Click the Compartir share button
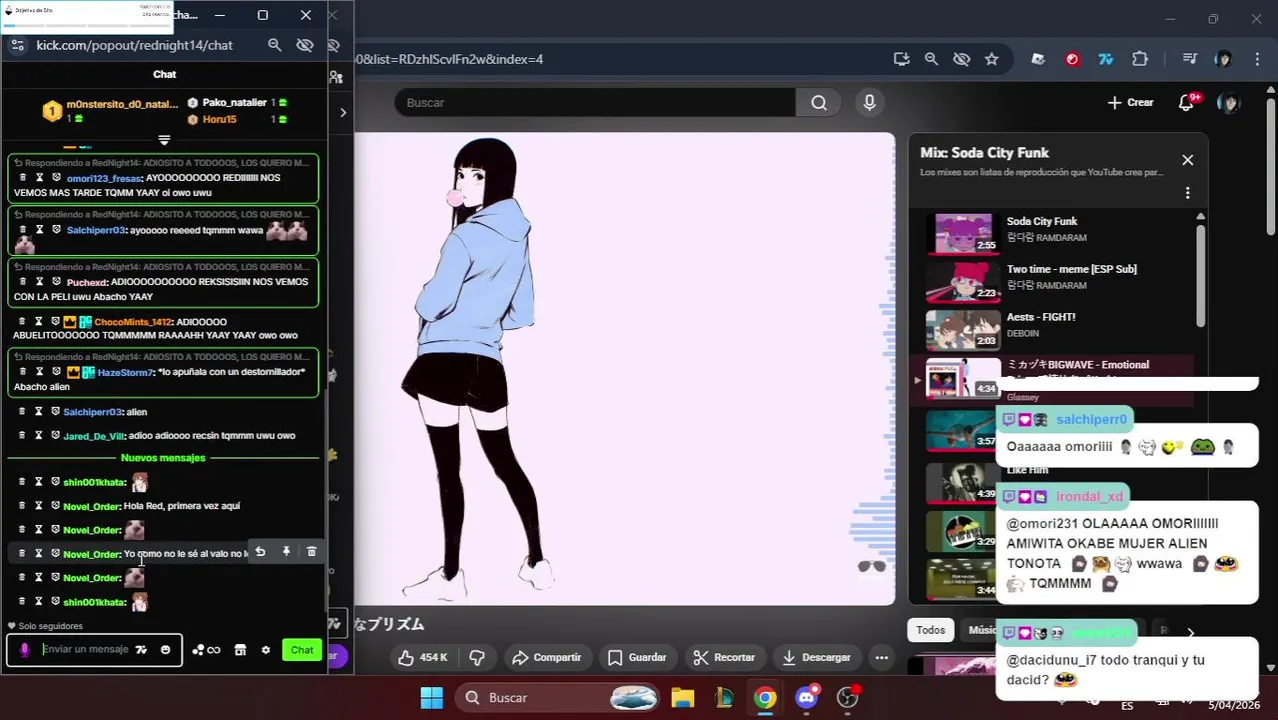 (x=546, y=657)
